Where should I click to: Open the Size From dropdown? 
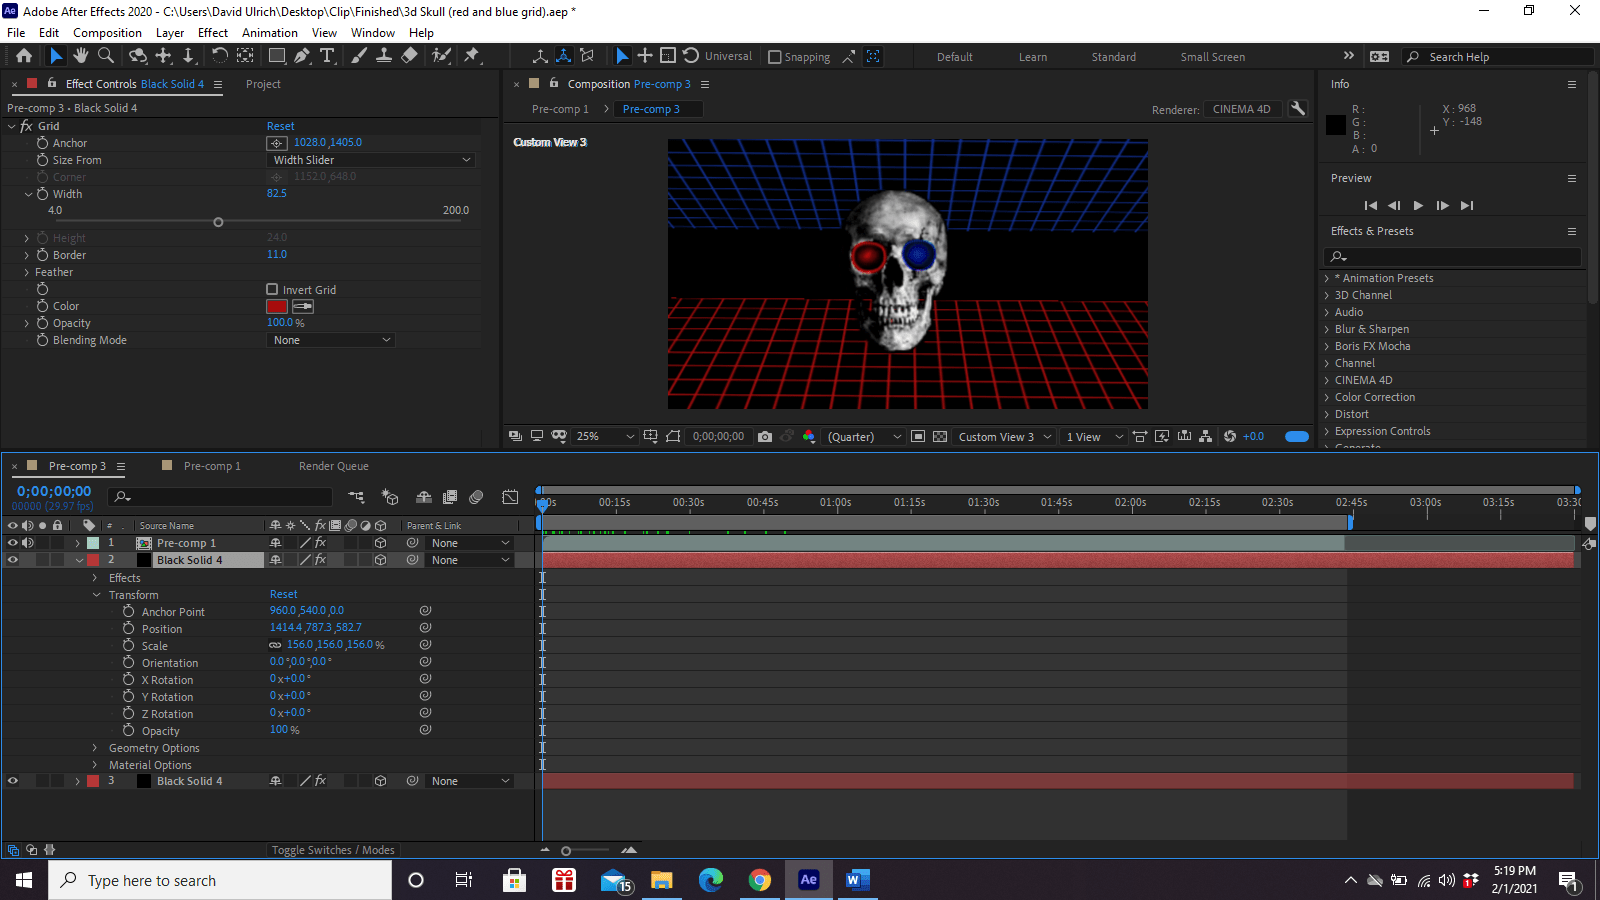pos(371,160)
